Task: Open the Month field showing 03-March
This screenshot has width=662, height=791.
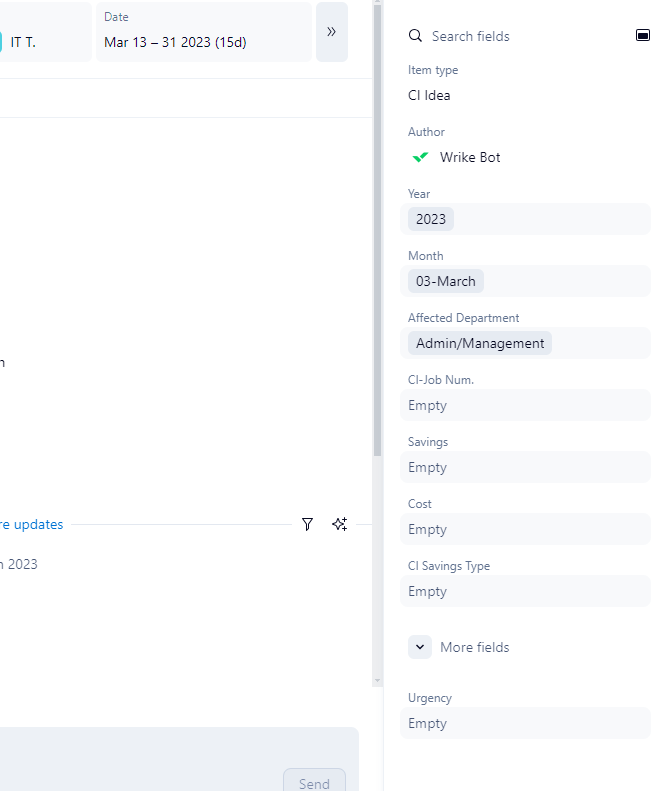Action: [525, 281]
